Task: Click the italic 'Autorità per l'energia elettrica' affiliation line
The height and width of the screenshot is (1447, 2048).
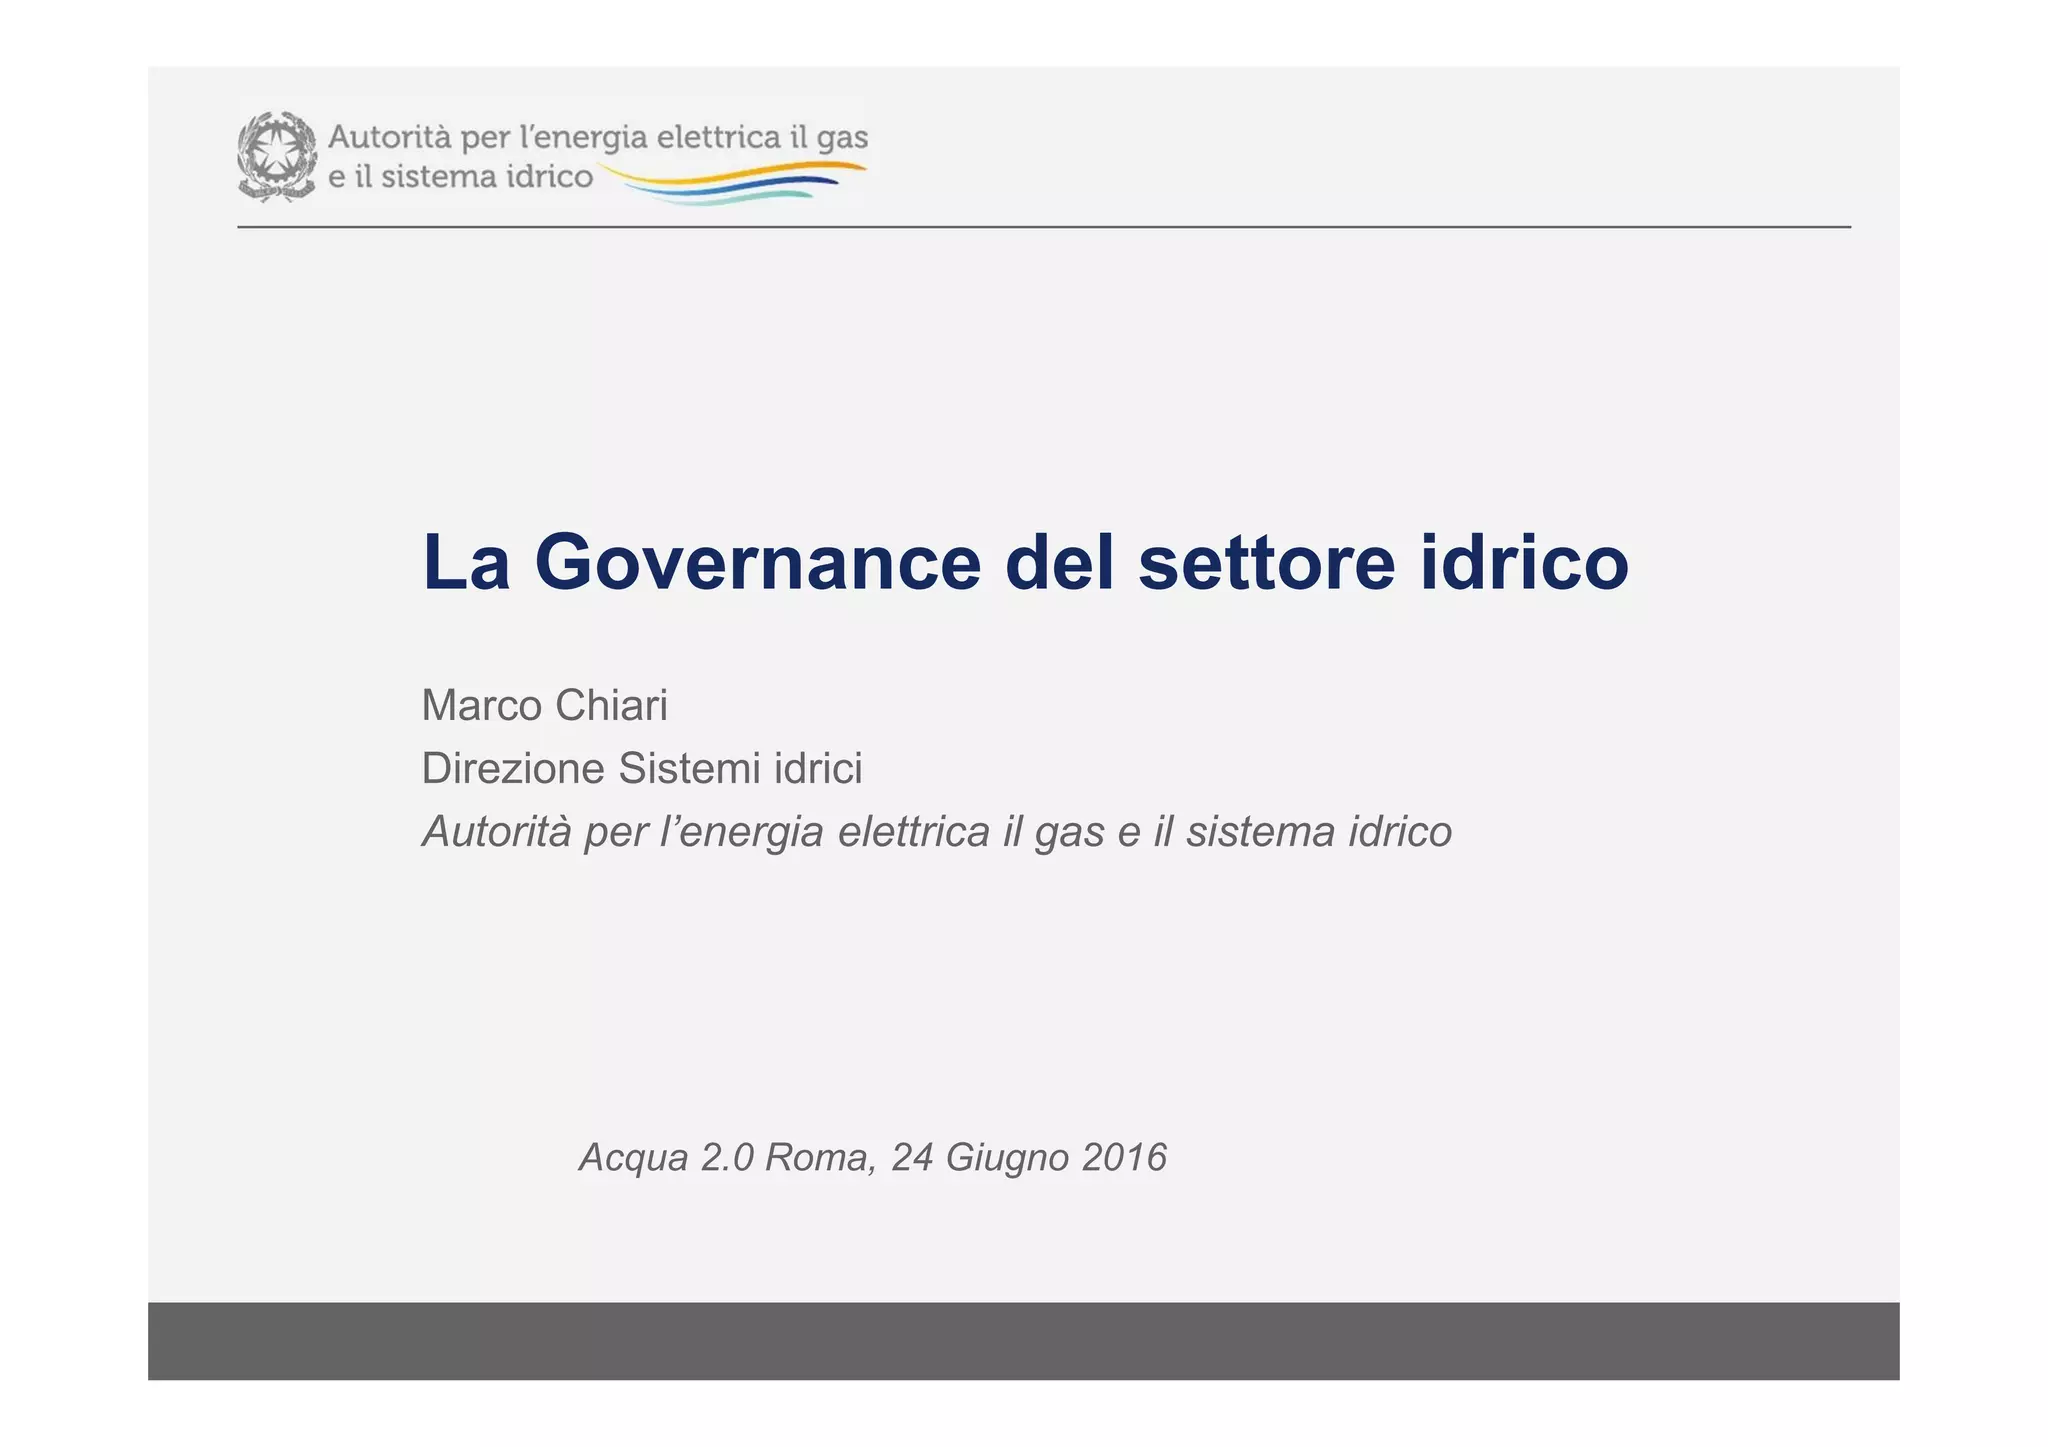Action: 706,832
